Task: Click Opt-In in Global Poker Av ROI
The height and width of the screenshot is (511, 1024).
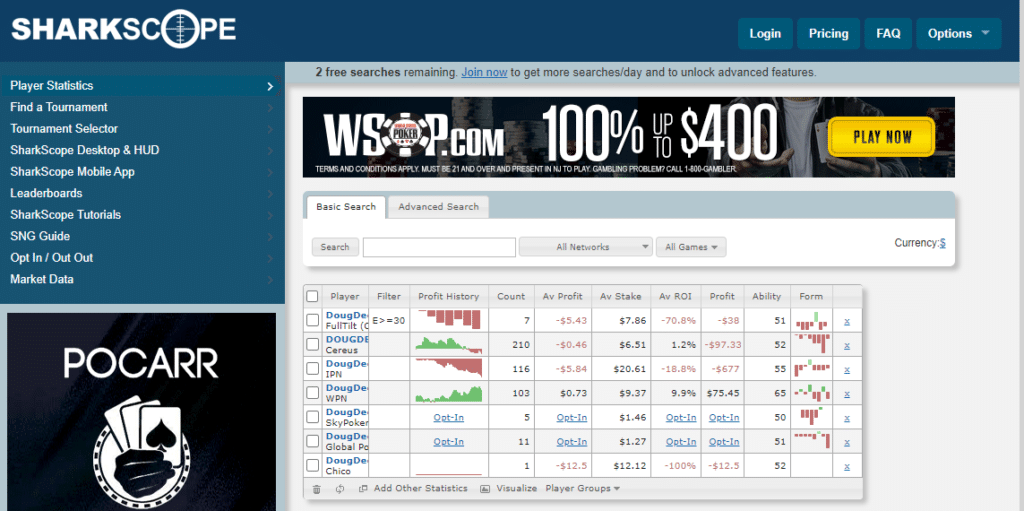Action: [x=681, y=442]
